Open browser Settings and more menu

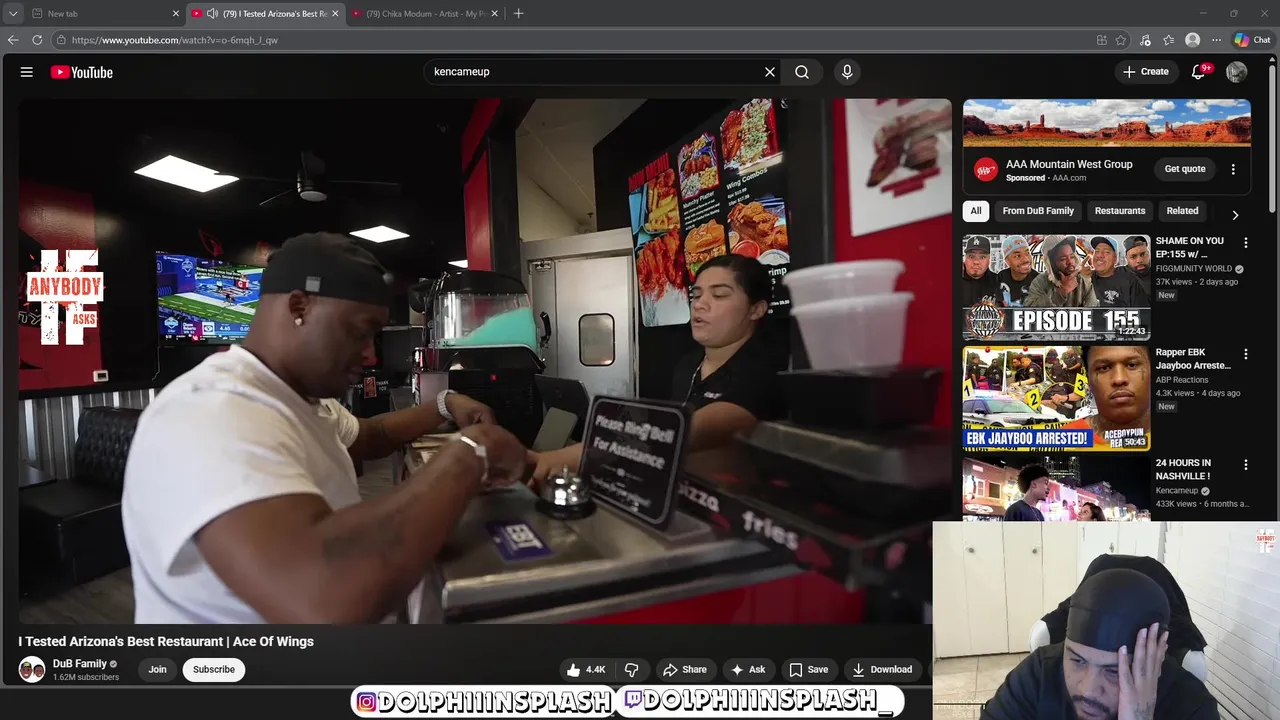click(x=1216, y=40)
